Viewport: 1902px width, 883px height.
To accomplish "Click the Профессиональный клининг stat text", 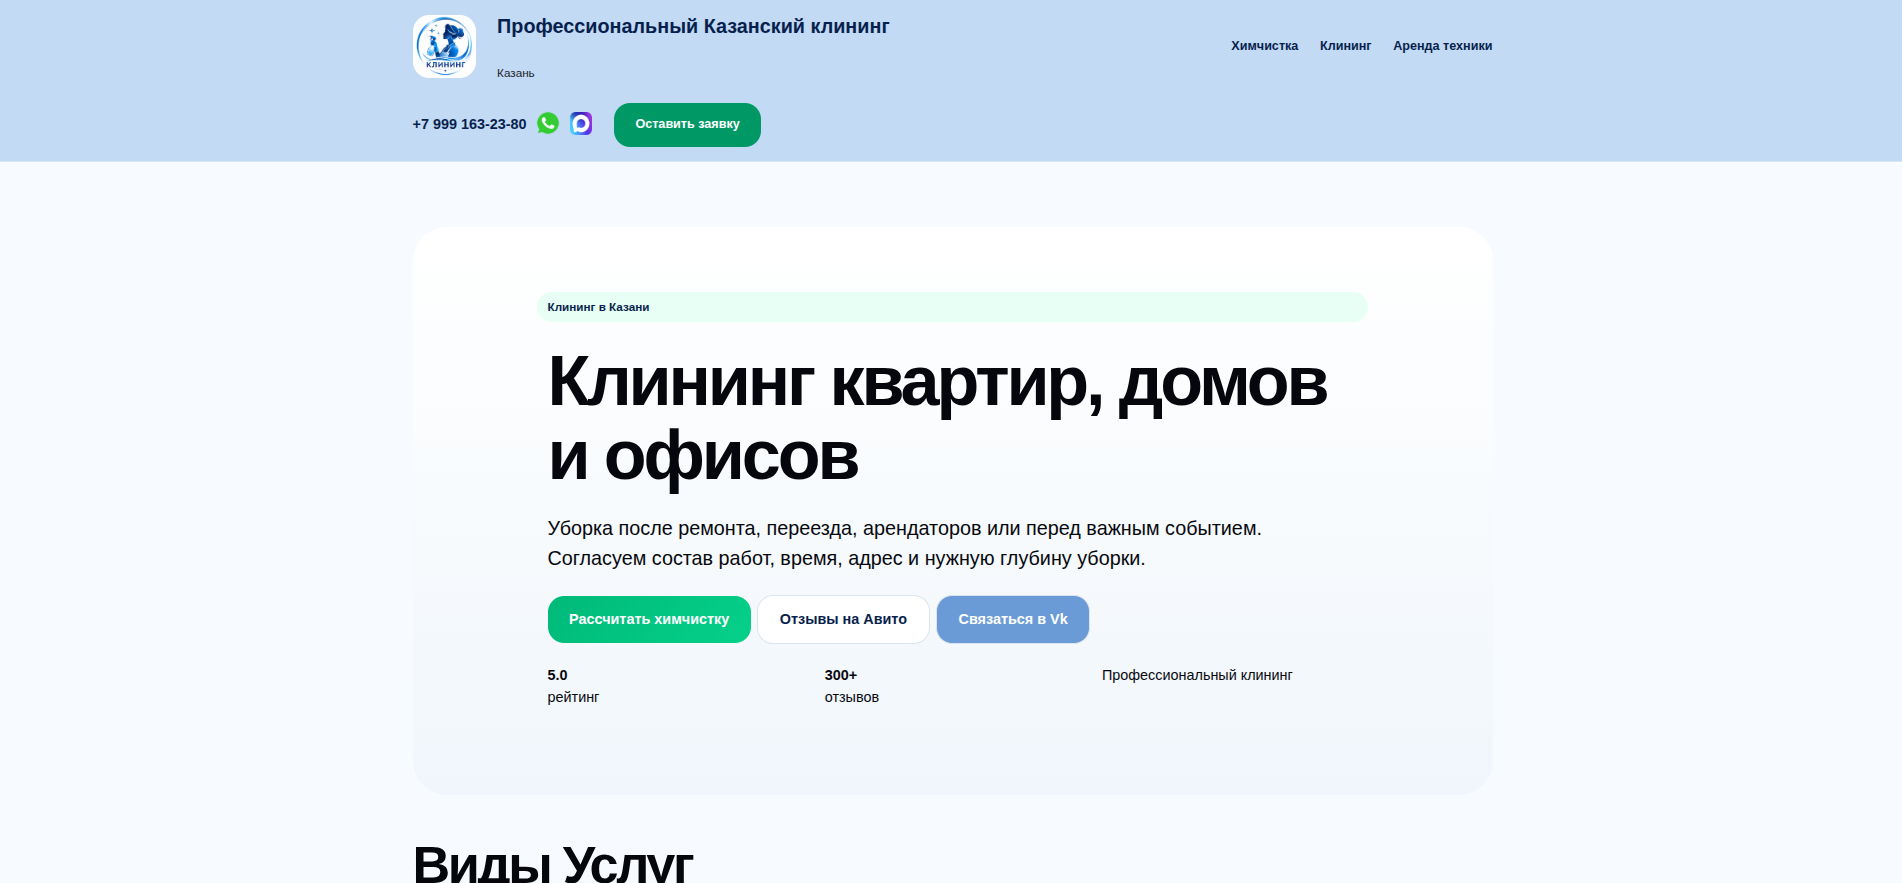I will (1197, 675).
